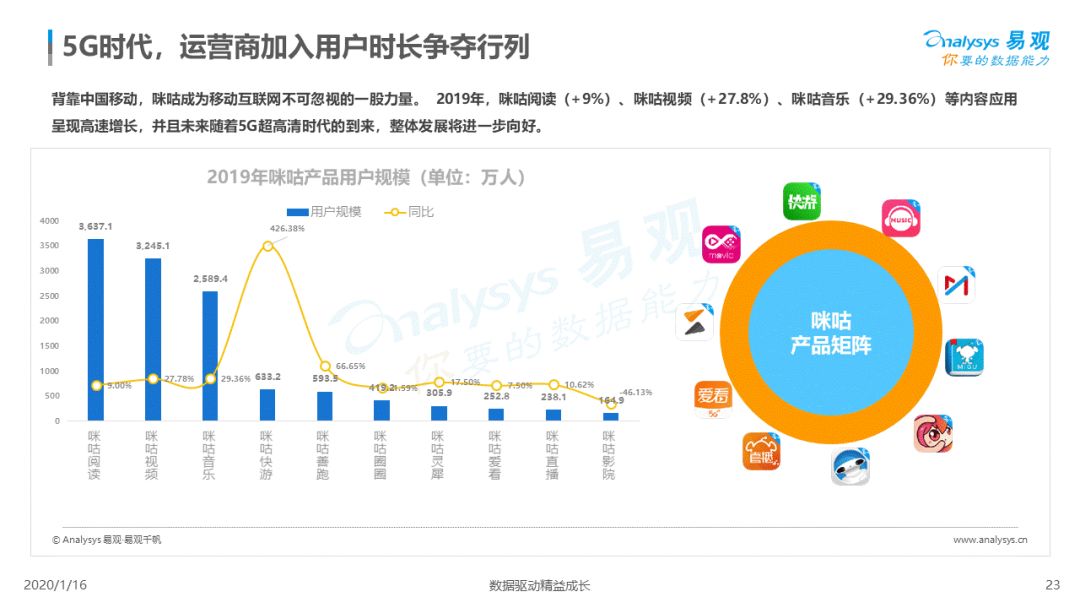Click the 咪咕爱看 axis label
Screen dimensions: 1080x608
(x=495, y=455)
